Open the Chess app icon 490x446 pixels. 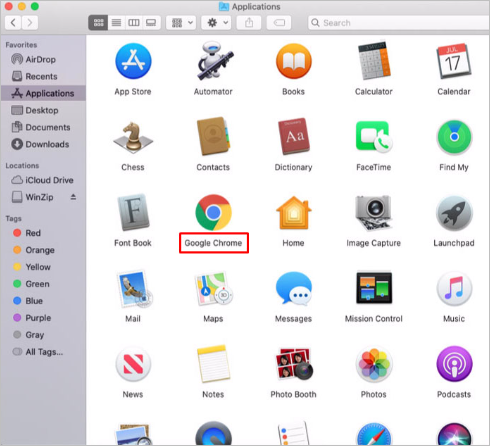point(133,138)
